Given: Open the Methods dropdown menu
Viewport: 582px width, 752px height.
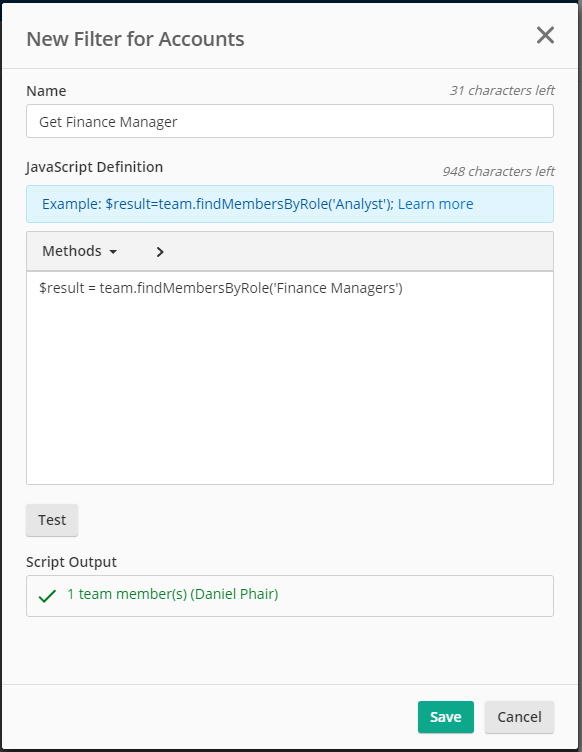Looking at the screenshot, I should [80, 251].
